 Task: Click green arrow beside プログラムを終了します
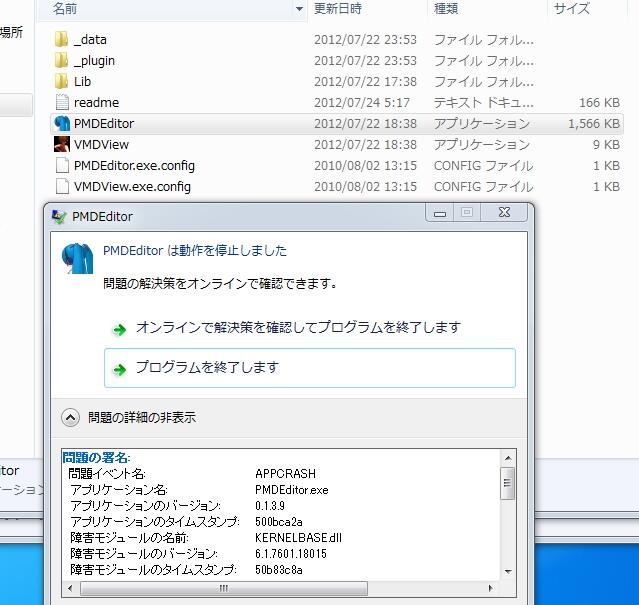[119, 369]
